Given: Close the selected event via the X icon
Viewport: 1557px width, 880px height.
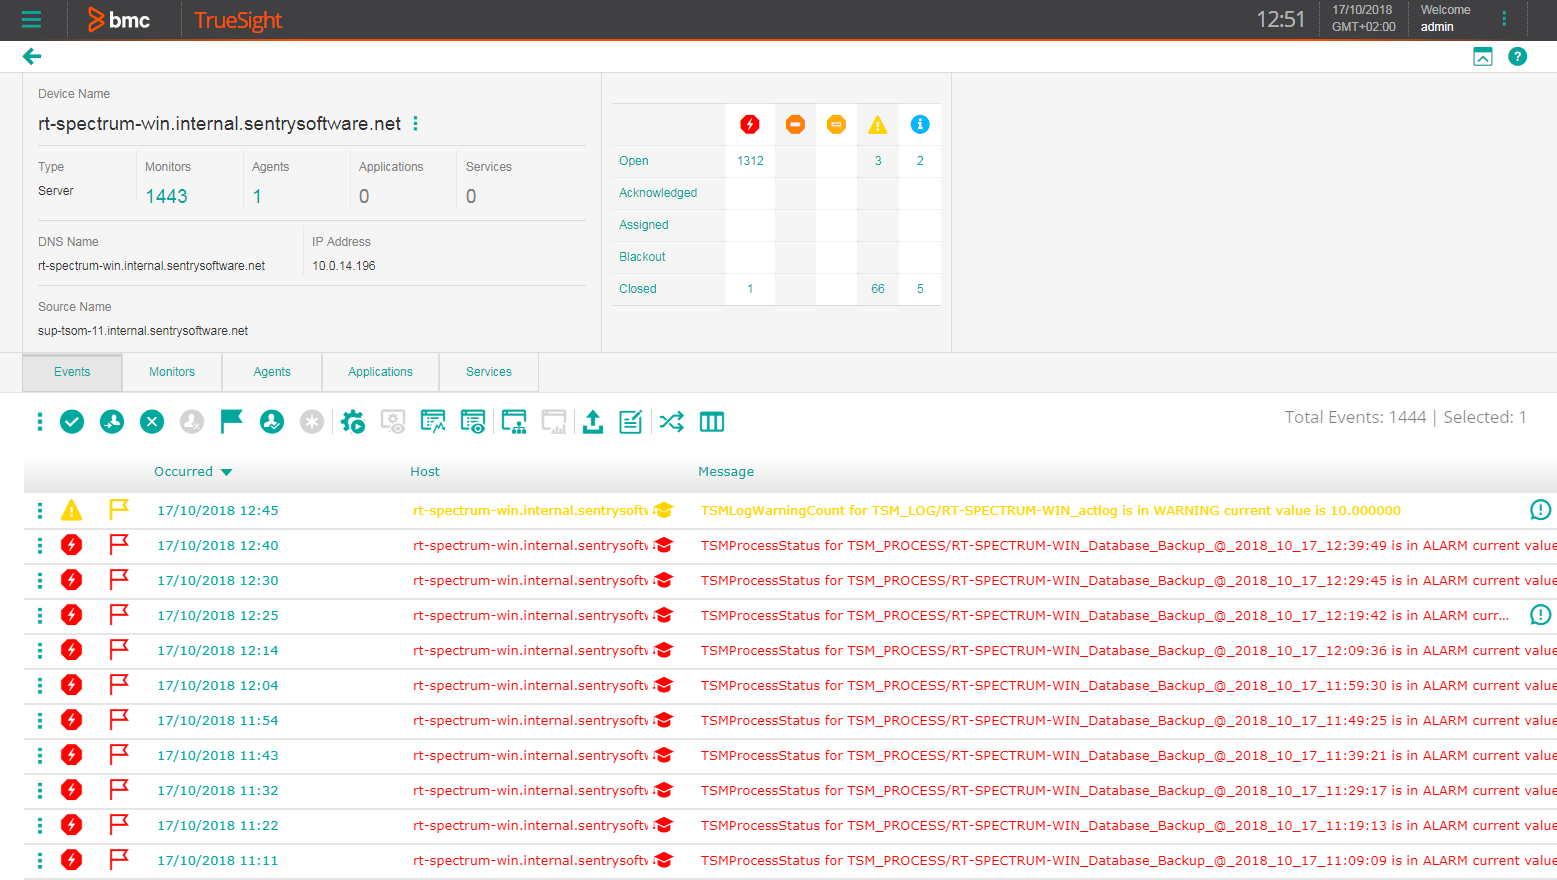Looking at the screenshot, I should click(151, 421).
